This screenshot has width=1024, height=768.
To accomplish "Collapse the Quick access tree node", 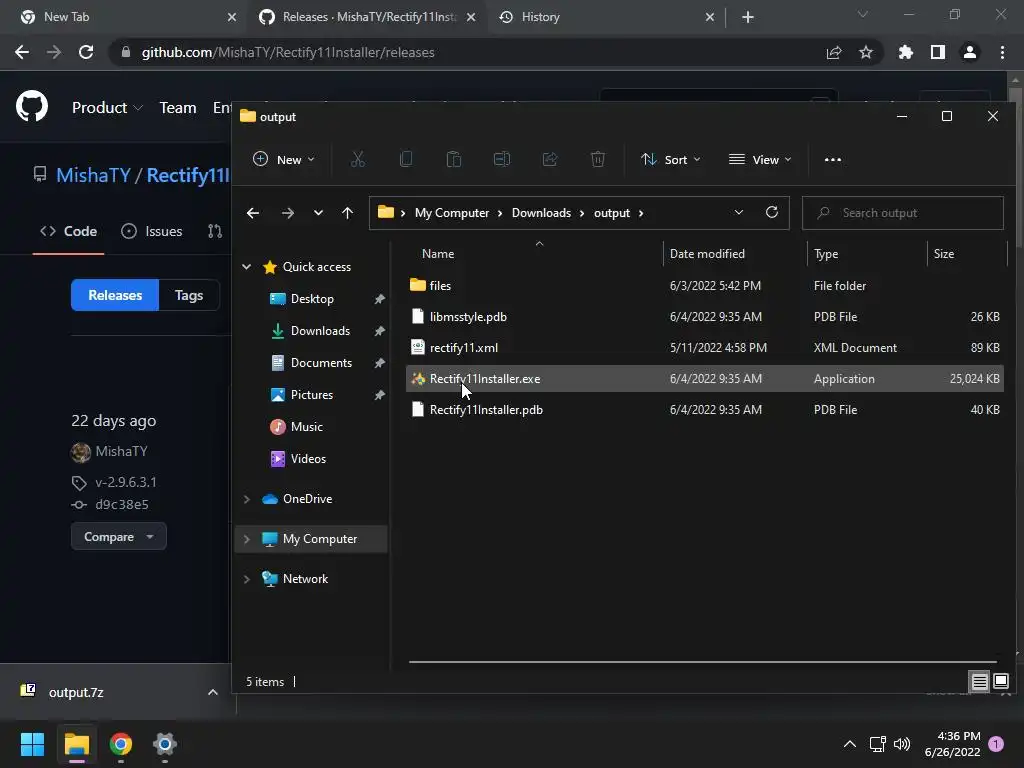I will [247, 266].
